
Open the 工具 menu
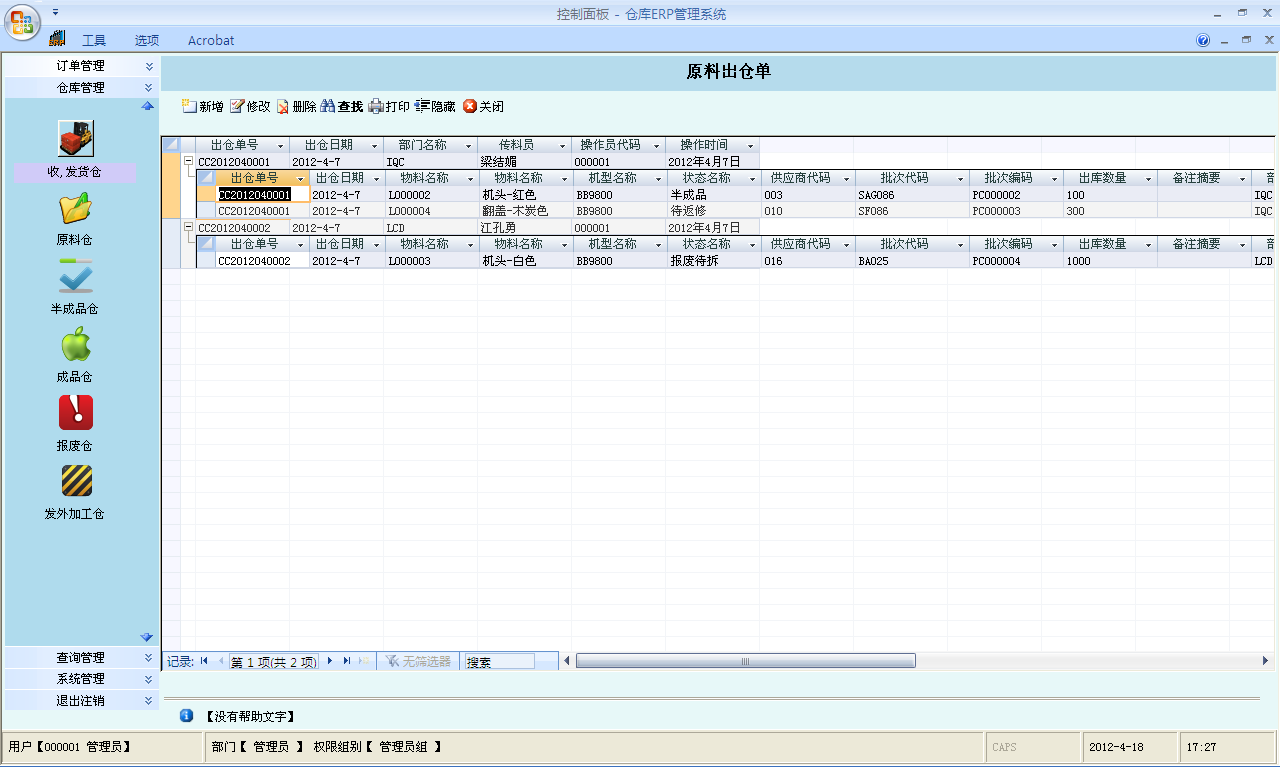coord(94,40)
